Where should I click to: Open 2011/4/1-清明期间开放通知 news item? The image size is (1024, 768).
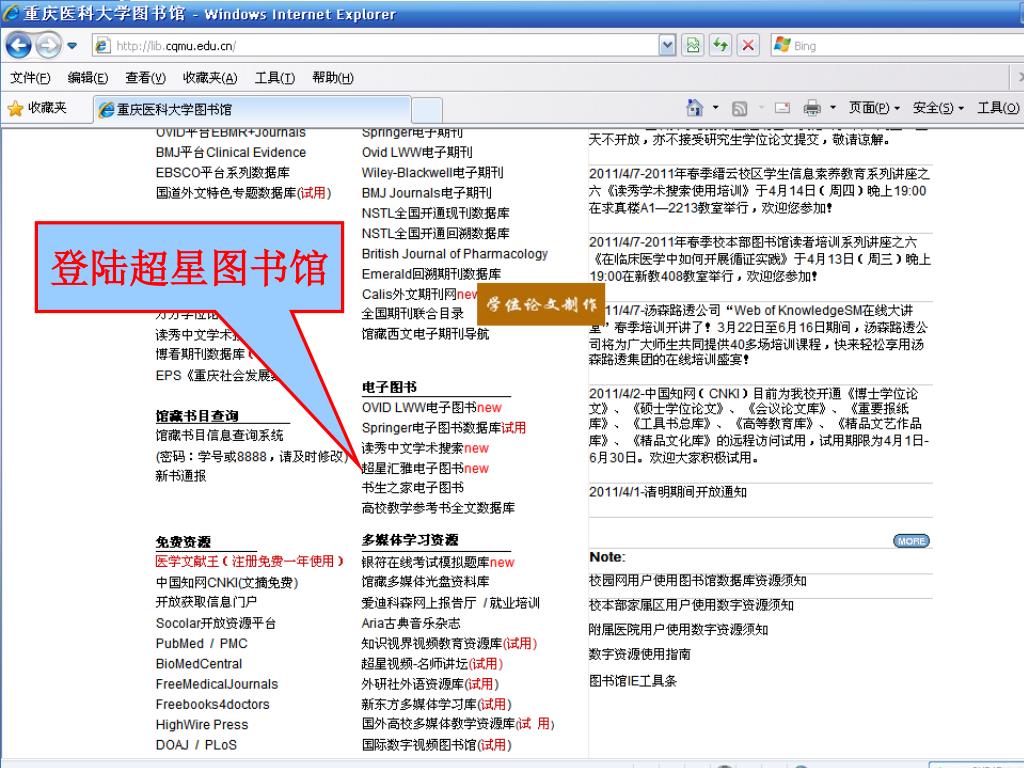667,492
